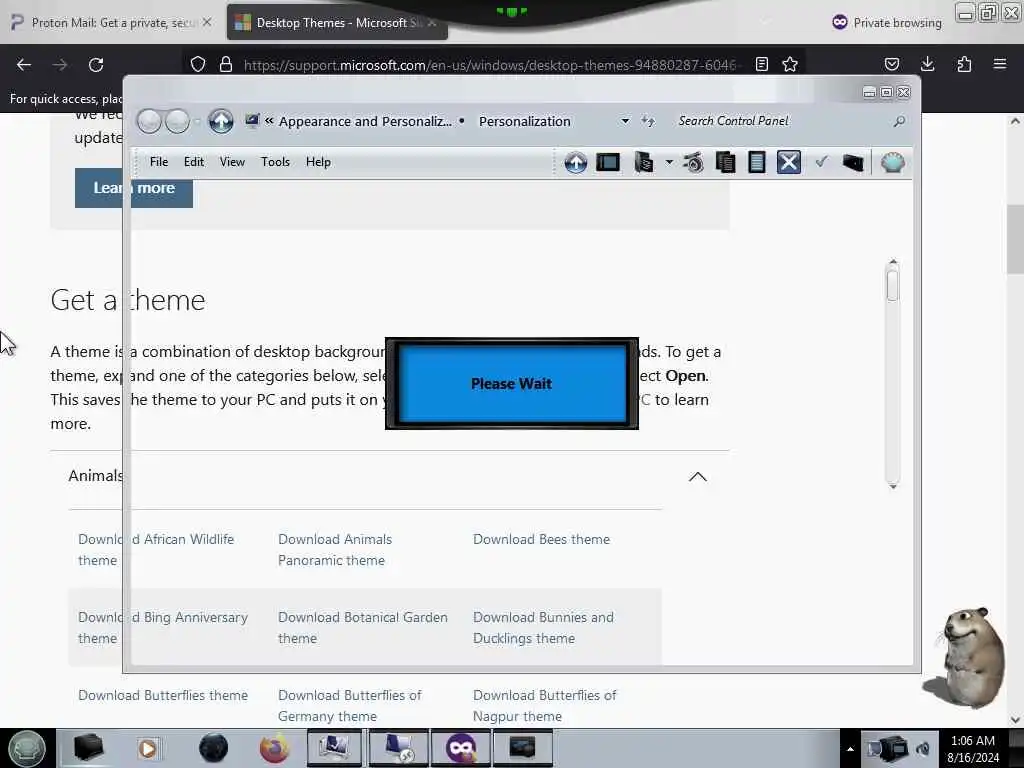Click Download Butterflies of Nagpur theme link
Image resolution: width=1024 pixels, height=768 pixels.
(x=545, y=706)
